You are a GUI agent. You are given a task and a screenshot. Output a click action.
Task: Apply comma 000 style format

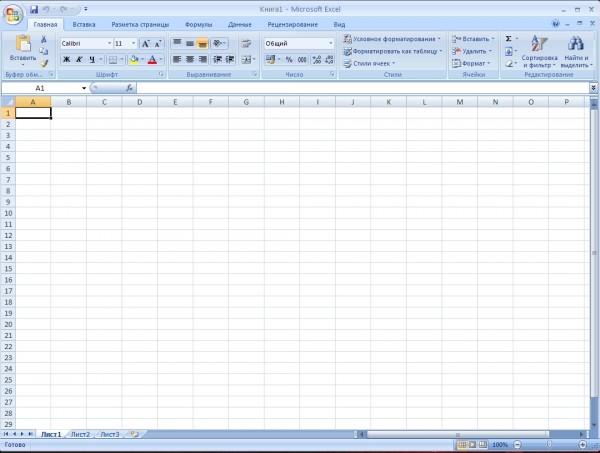(x=302, y=59)
